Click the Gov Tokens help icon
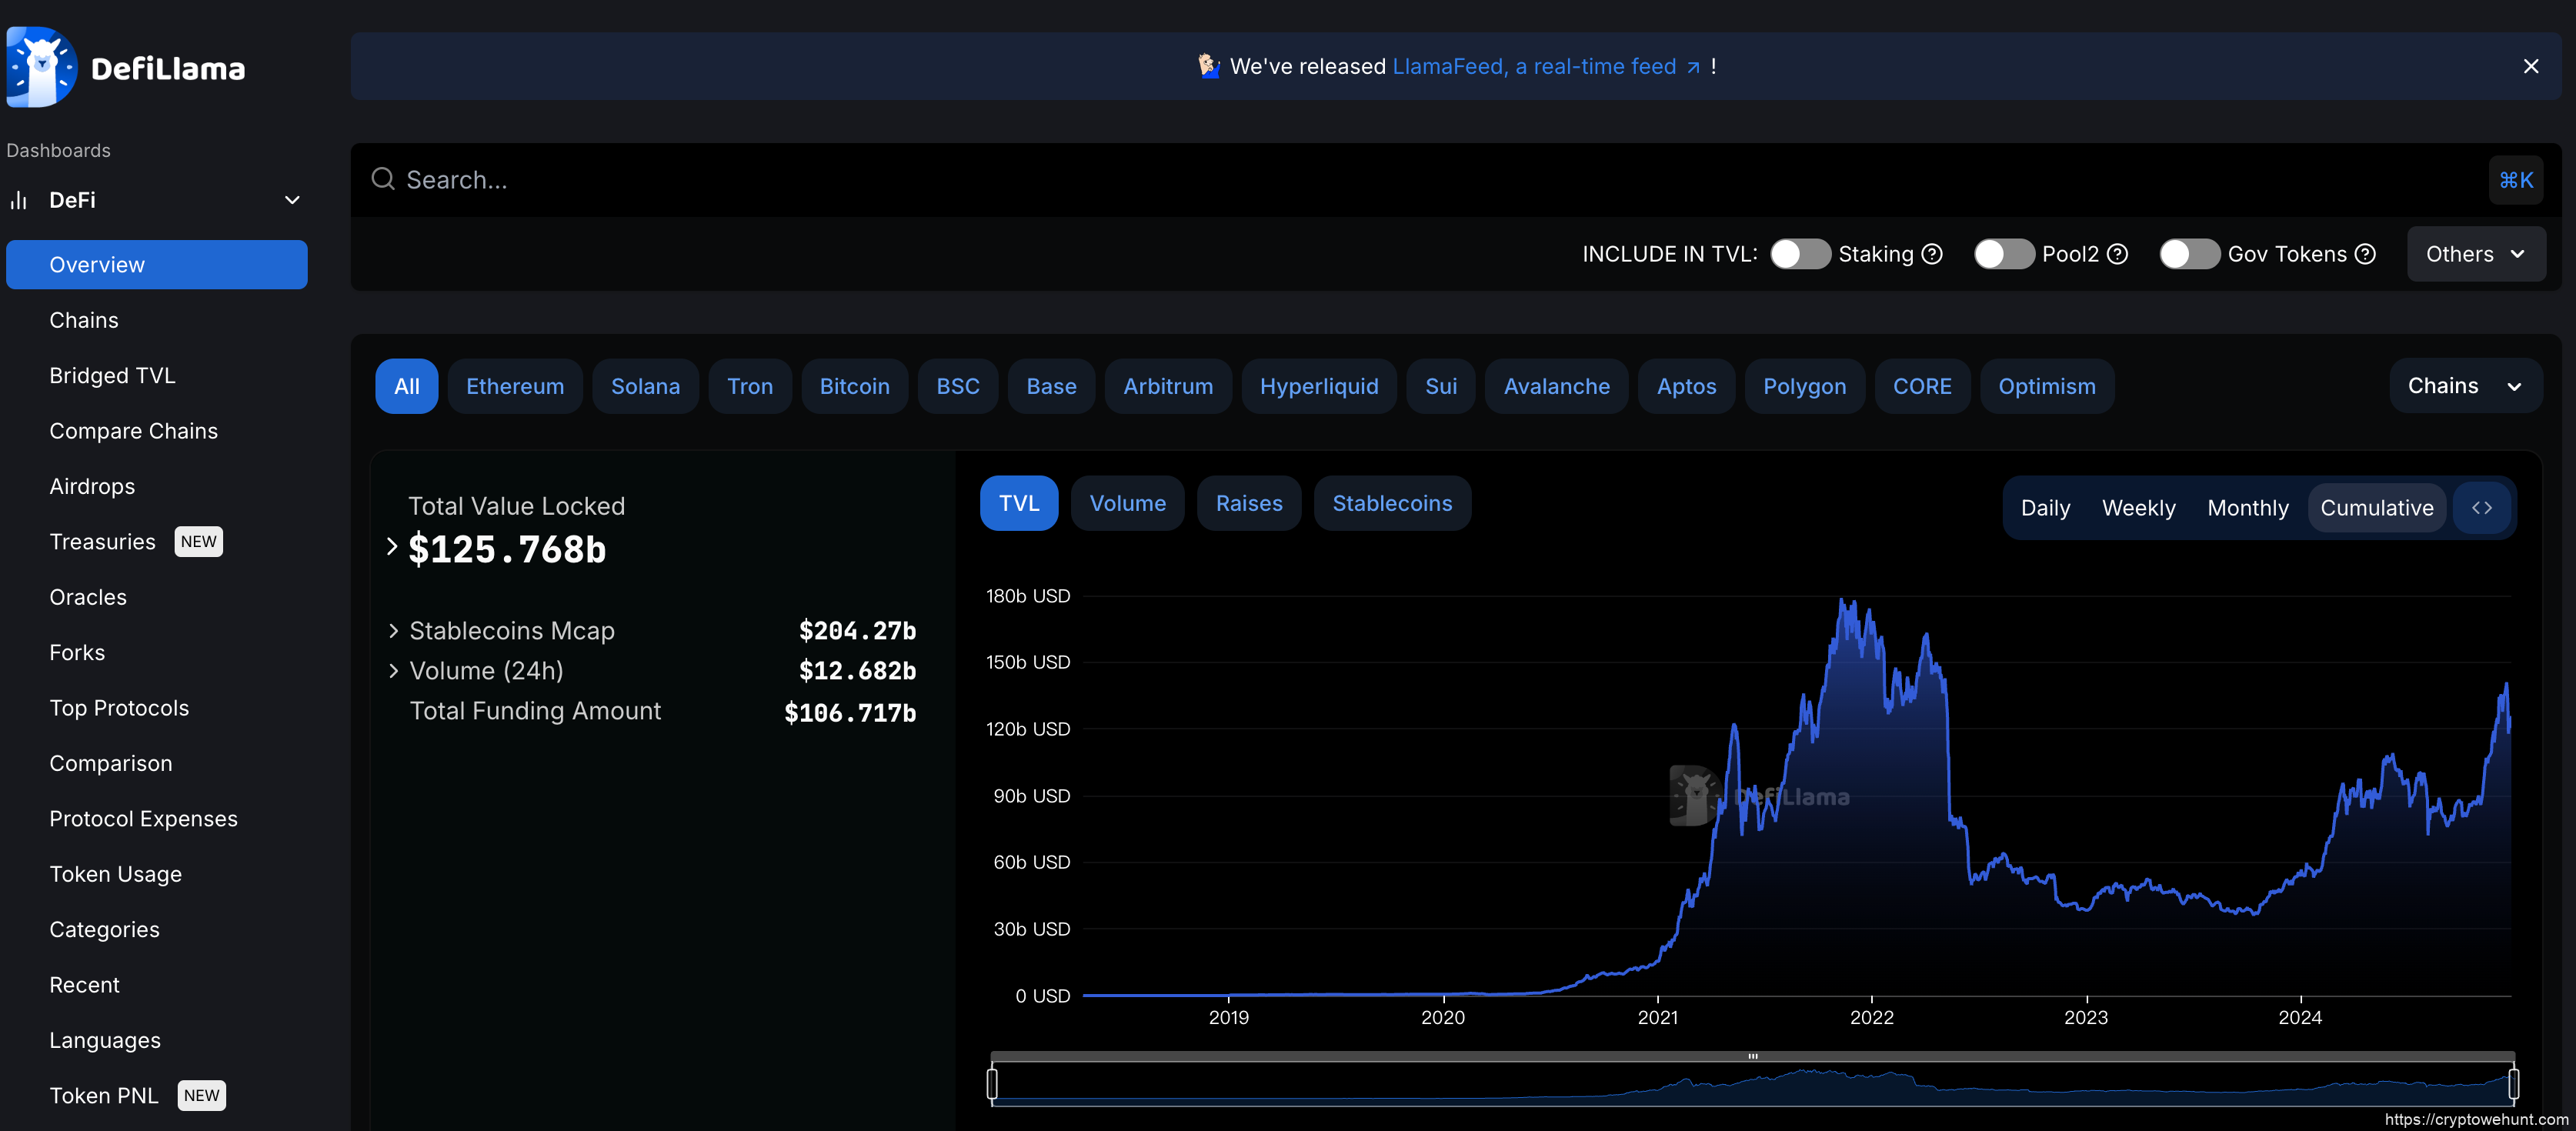 pyautogui.click(x=2365, y=254)
